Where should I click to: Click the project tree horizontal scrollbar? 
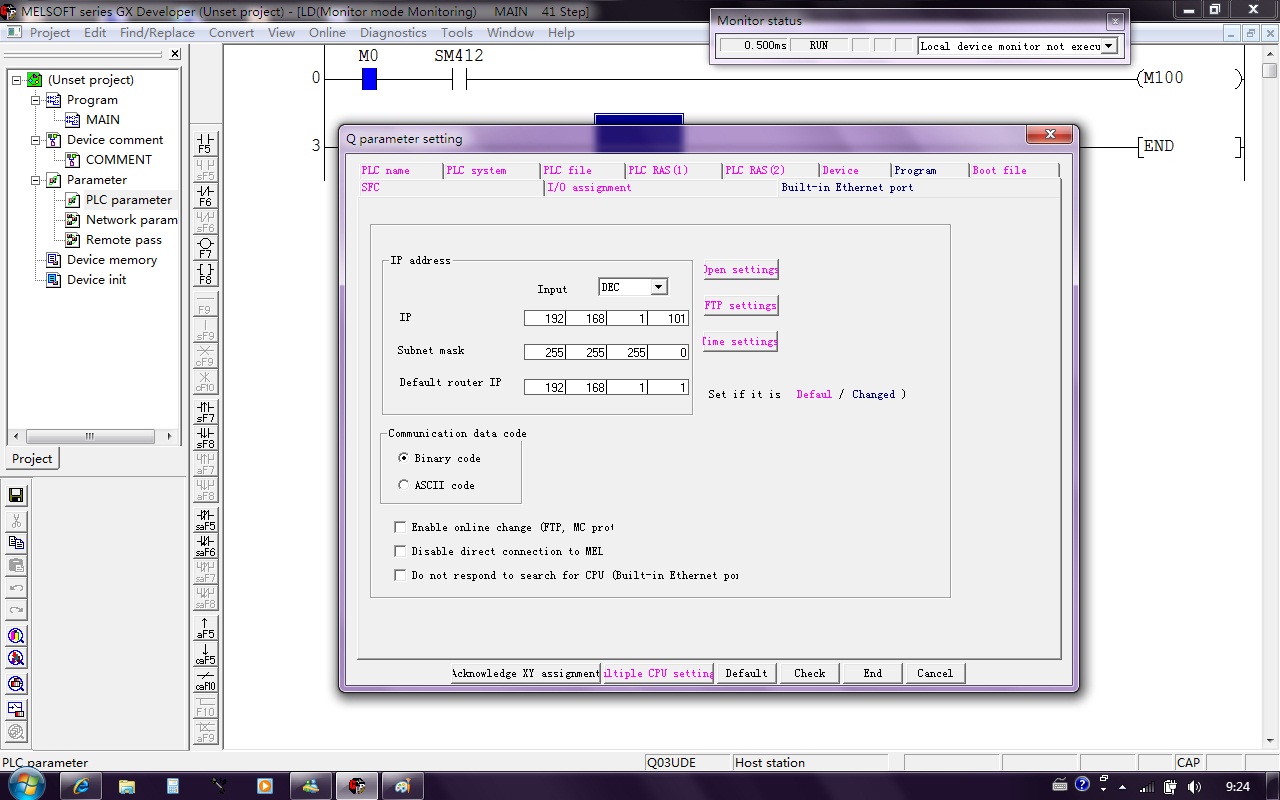click(x=90, y=436)
